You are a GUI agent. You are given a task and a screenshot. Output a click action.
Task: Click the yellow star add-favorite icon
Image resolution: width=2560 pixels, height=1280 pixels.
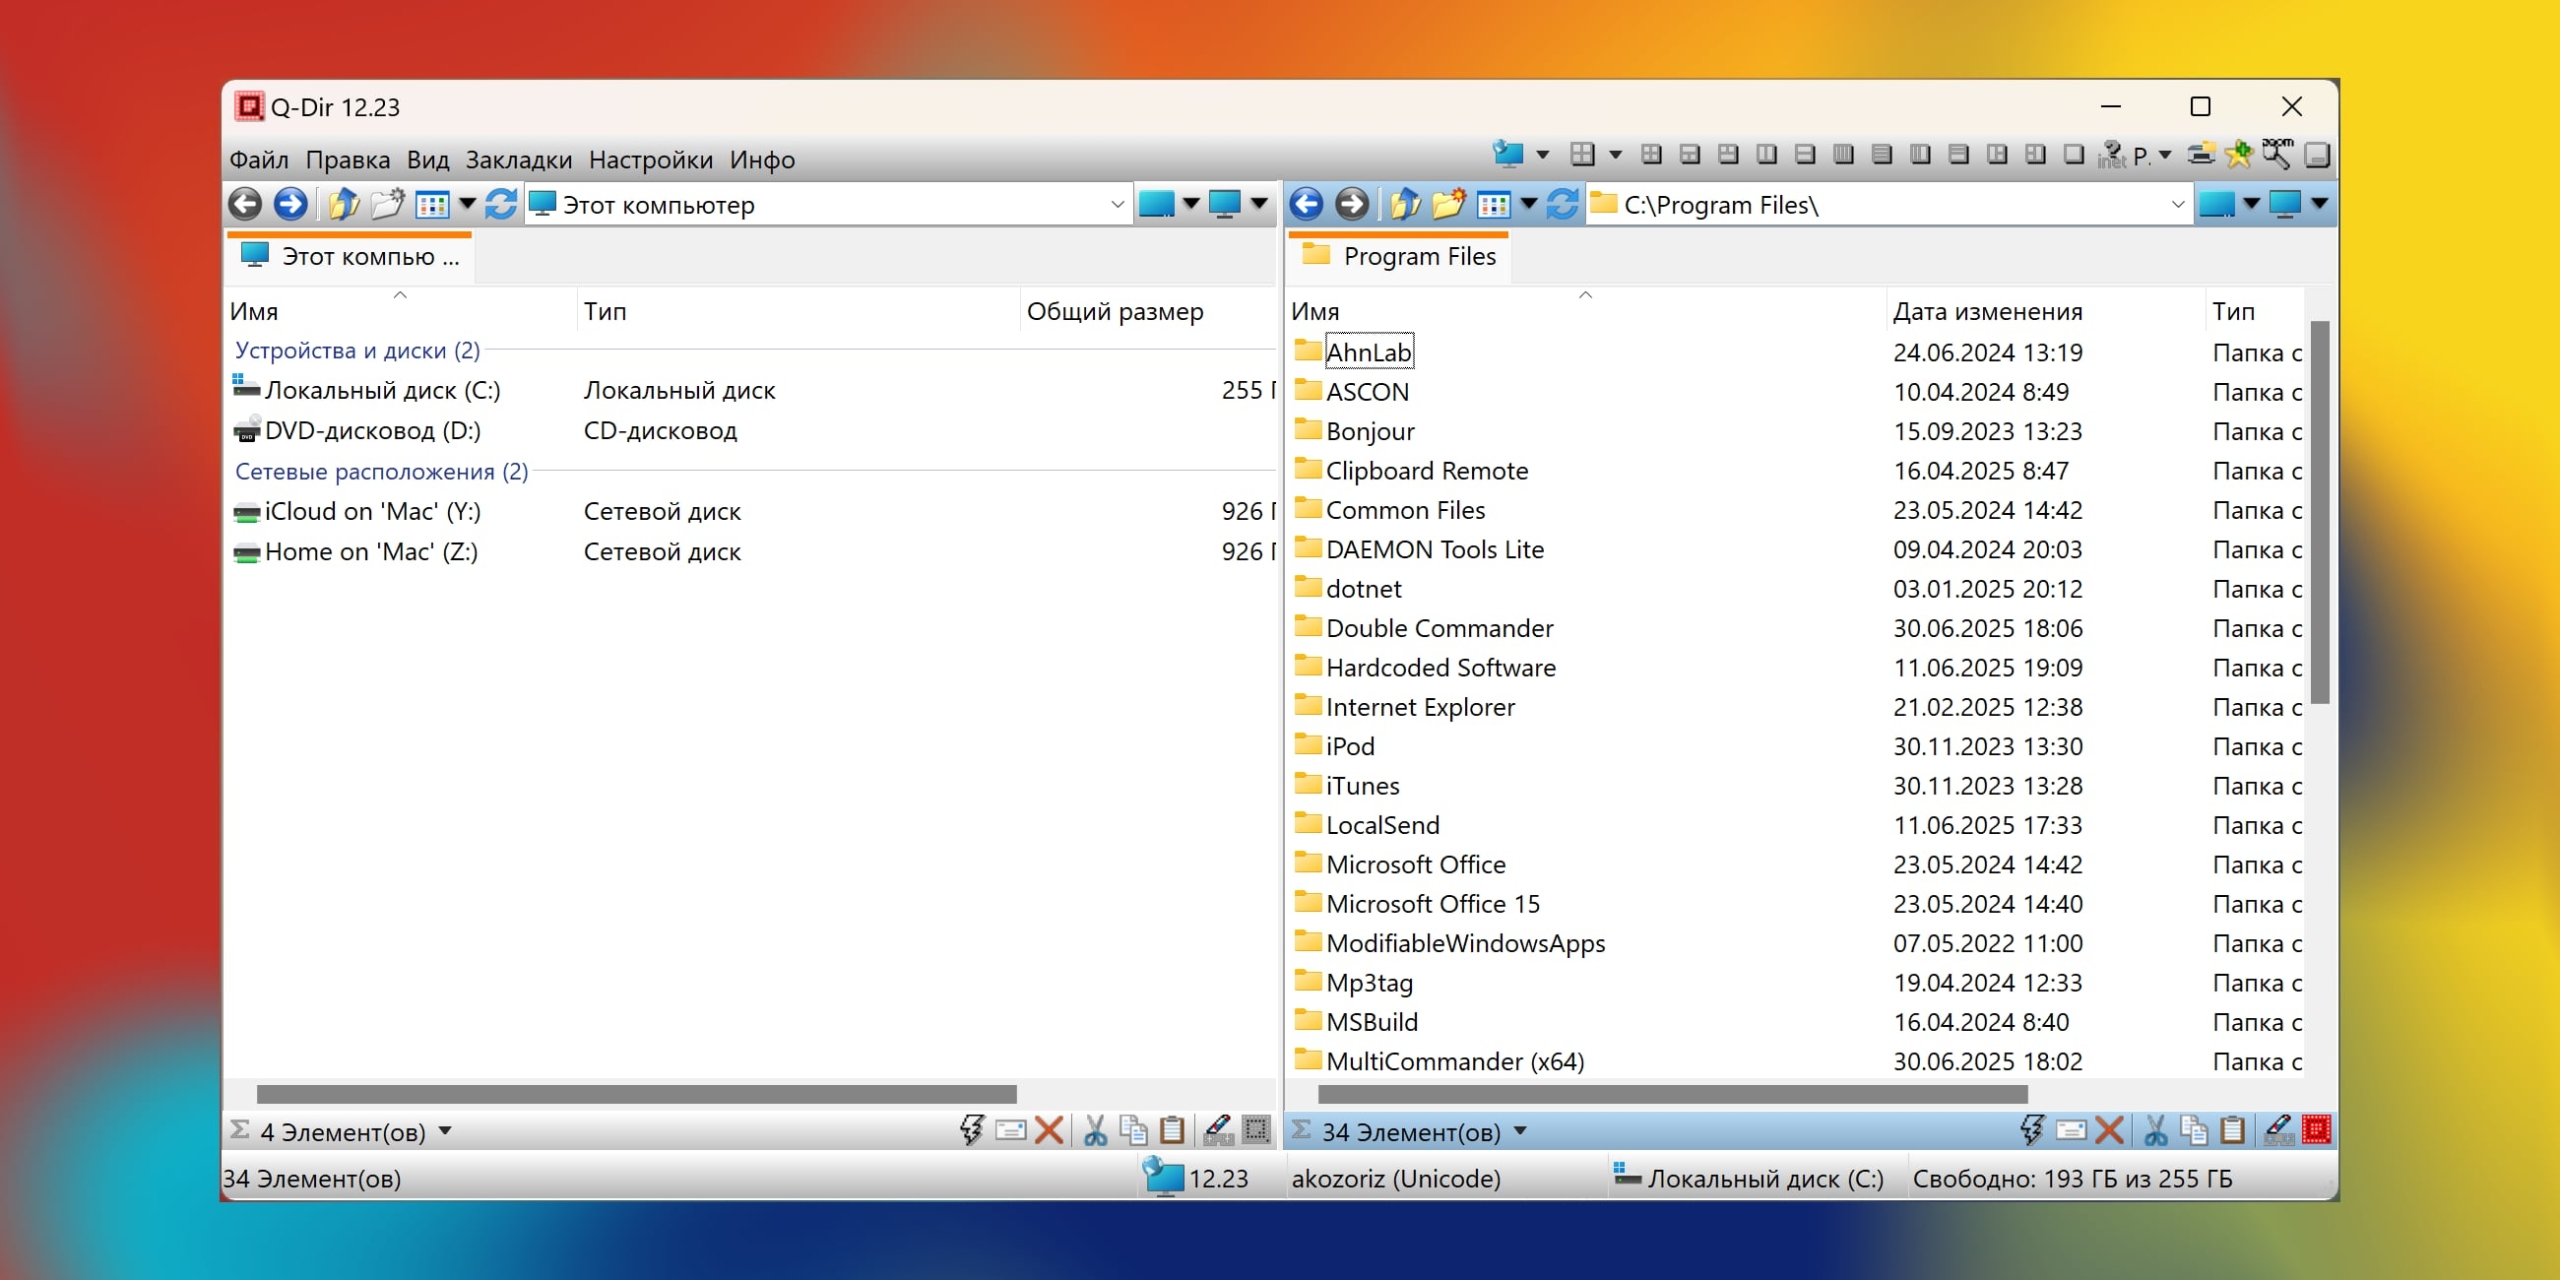pyautogui.click(x=2239, y=154)
